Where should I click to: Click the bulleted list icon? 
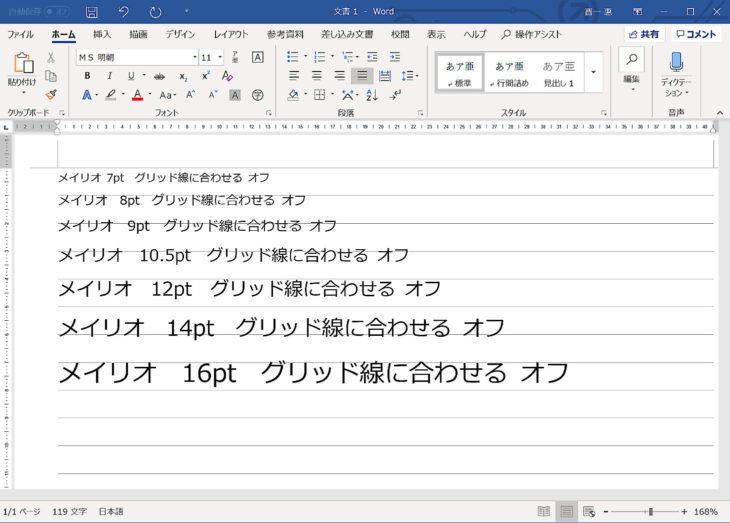(293, 57)
